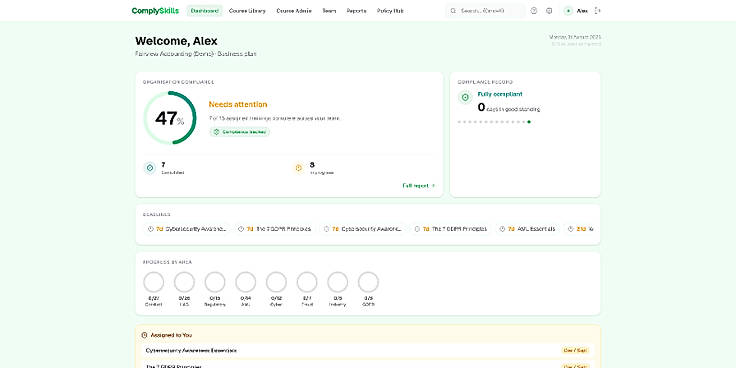Click the 47% compliance progress ring
This screenshot has height=368, width=736.
pyautogui.click(x=170, y=118)
